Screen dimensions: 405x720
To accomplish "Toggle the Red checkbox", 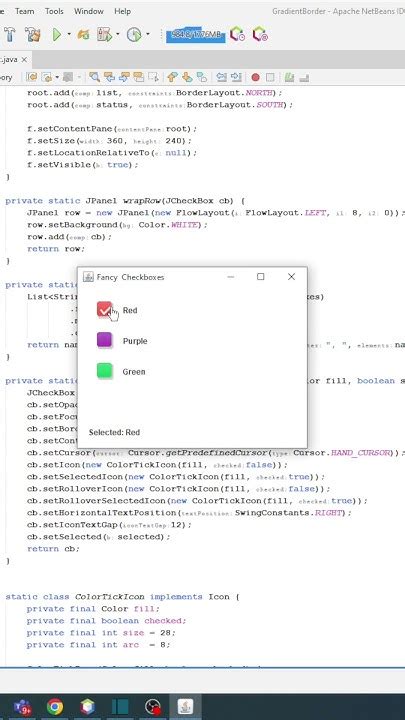I will 105,310.
